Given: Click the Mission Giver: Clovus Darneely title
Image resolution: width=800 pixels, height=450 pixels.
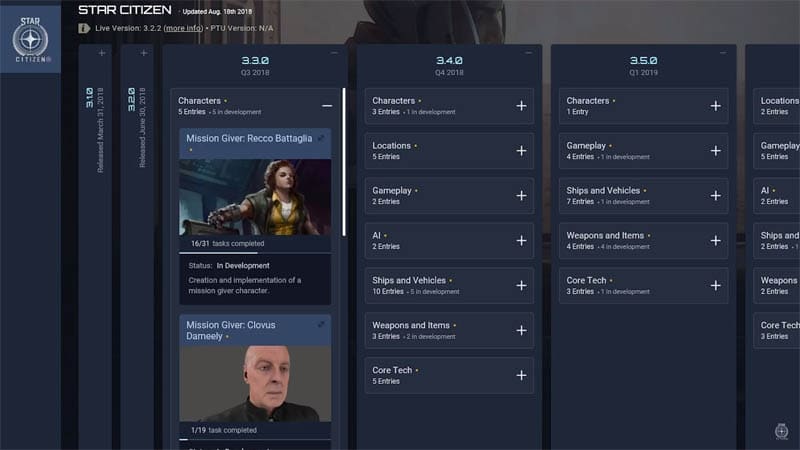Looking at the screenshot, I should coord(231,330).
